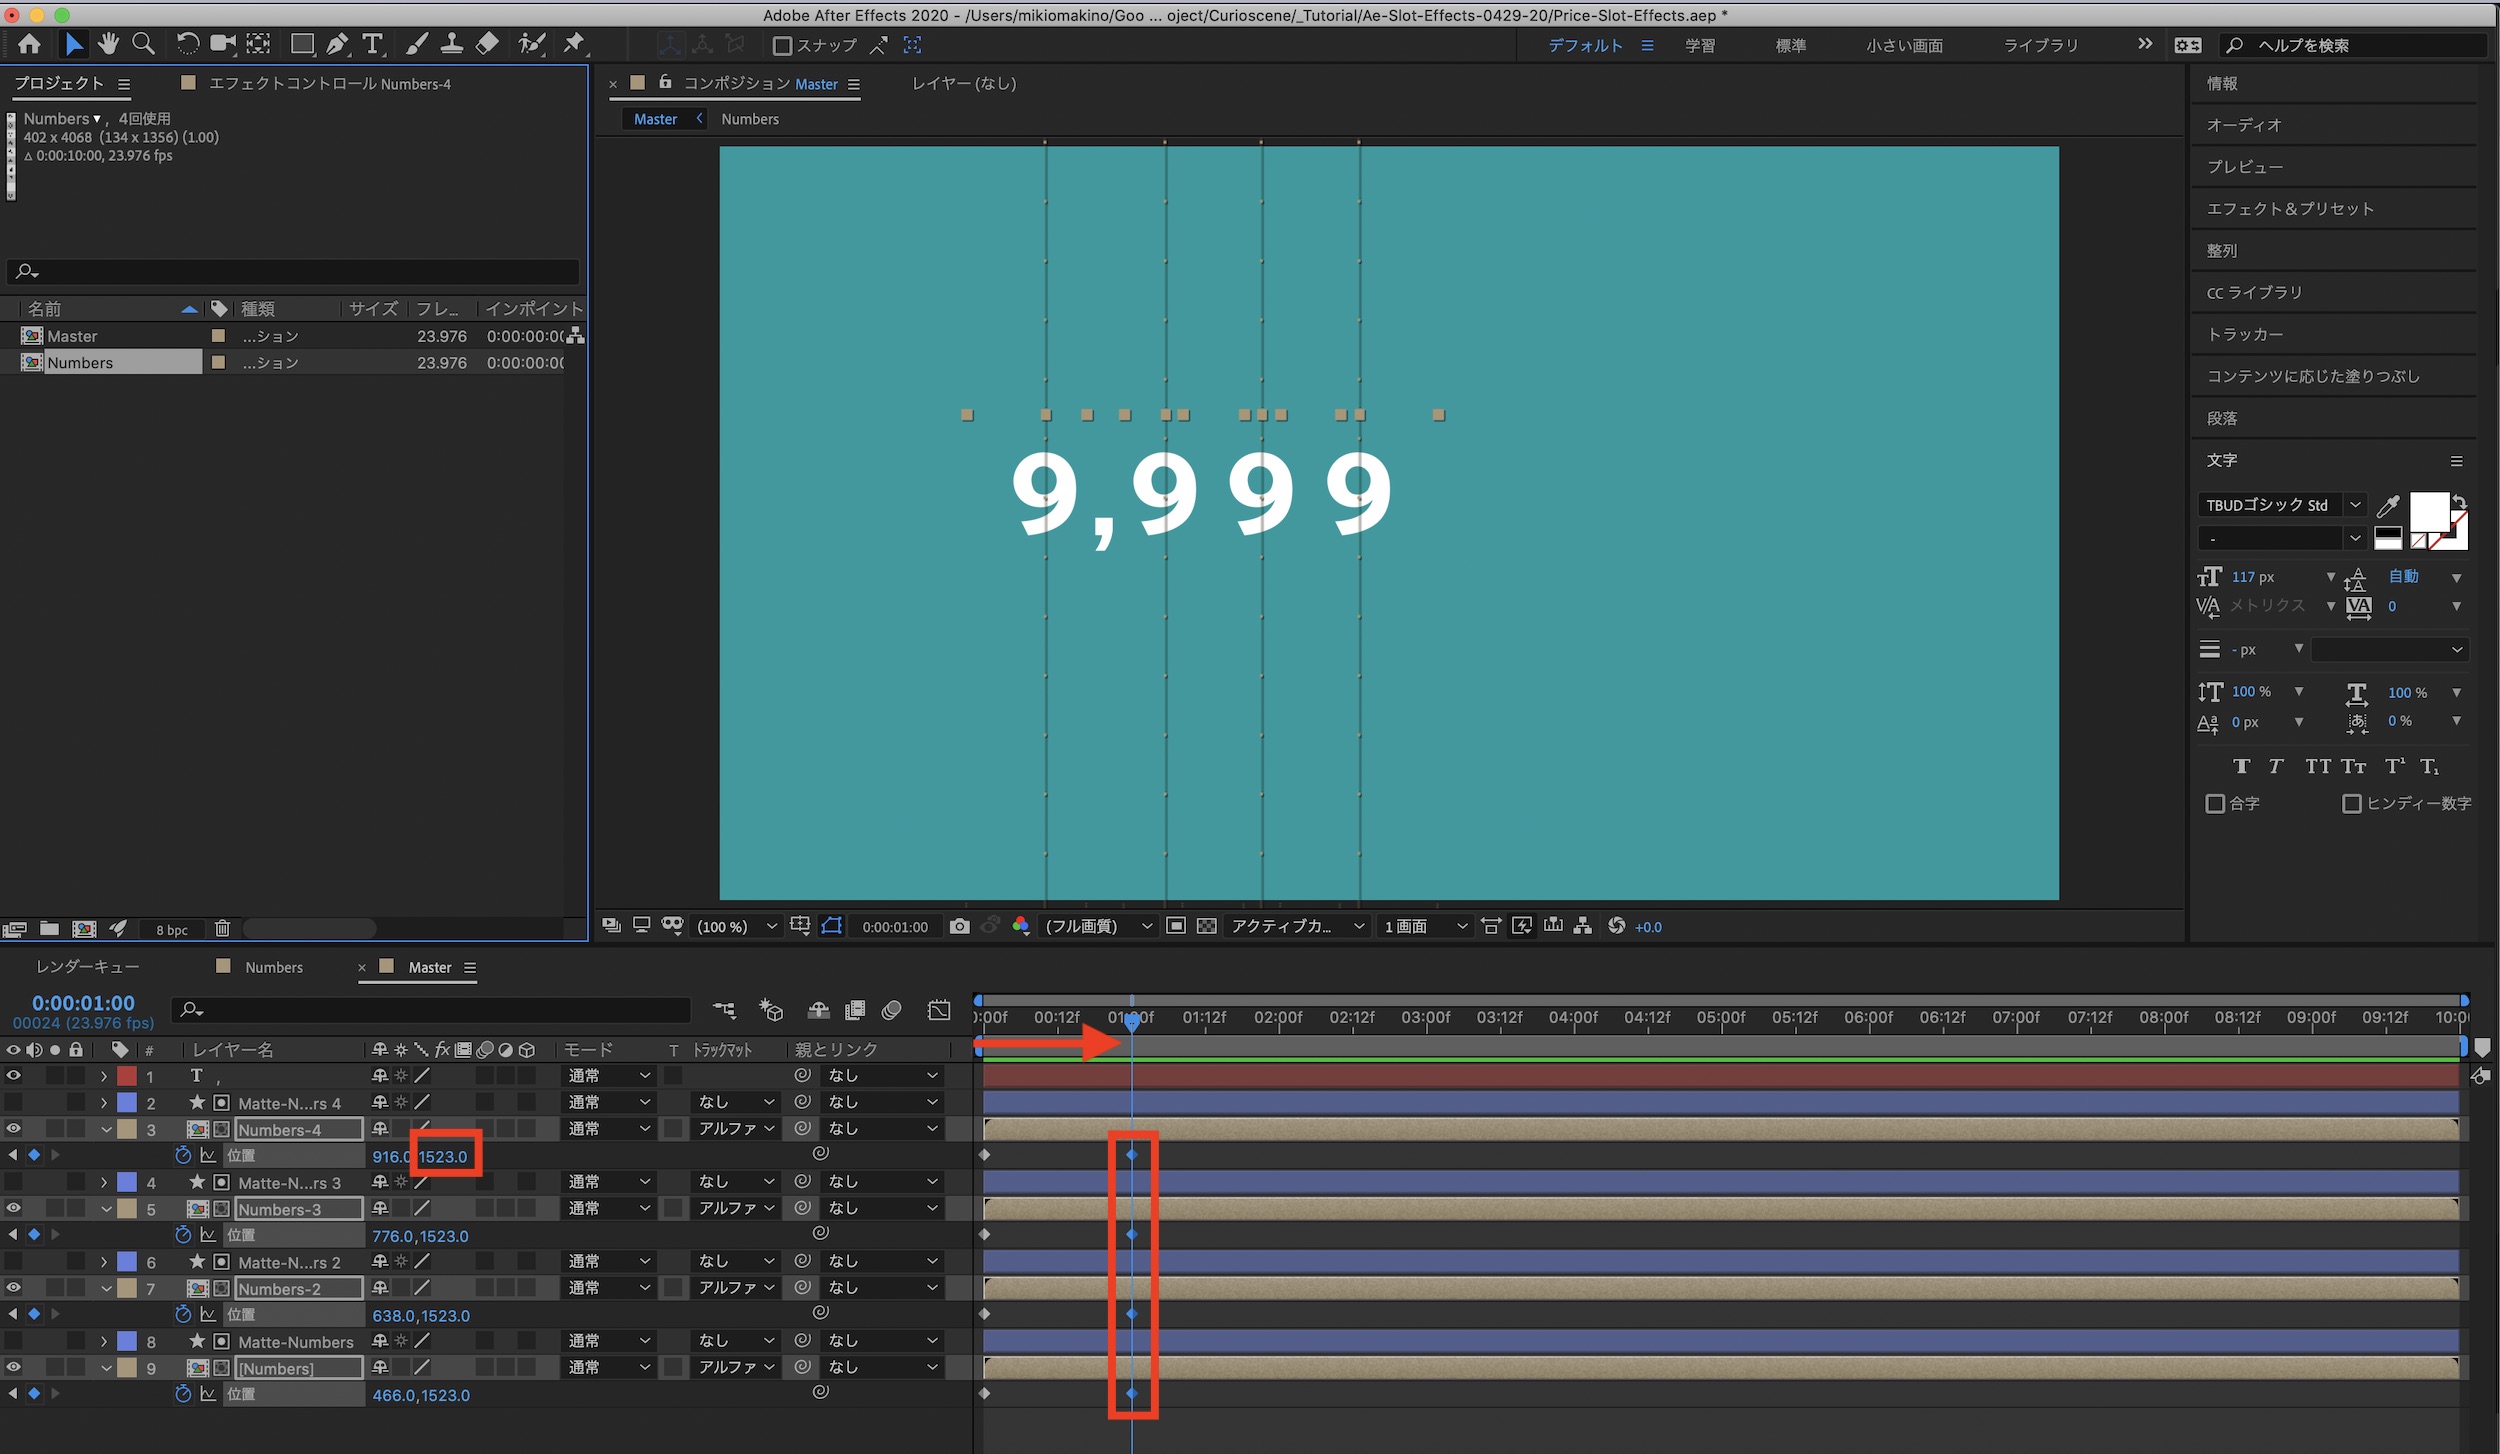
Task: Activate the Puppet Pin tool
Action: 574,44
